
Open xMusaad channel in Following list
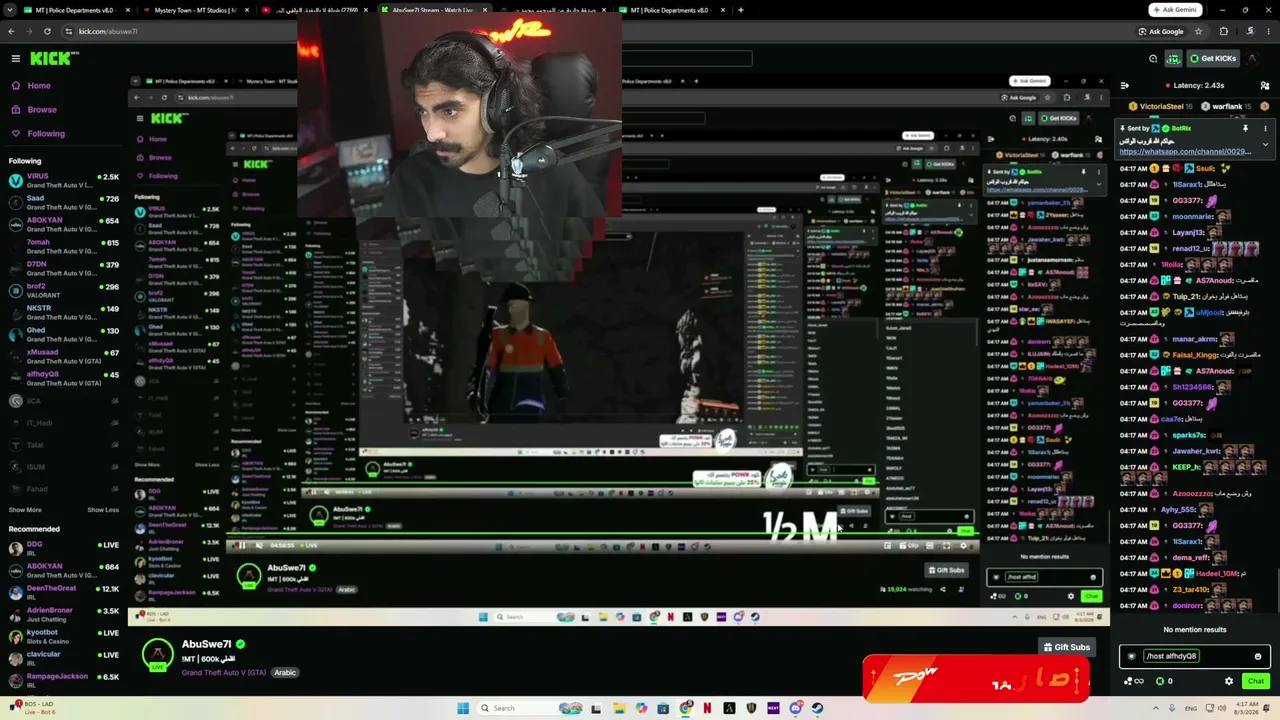[63, 357]
